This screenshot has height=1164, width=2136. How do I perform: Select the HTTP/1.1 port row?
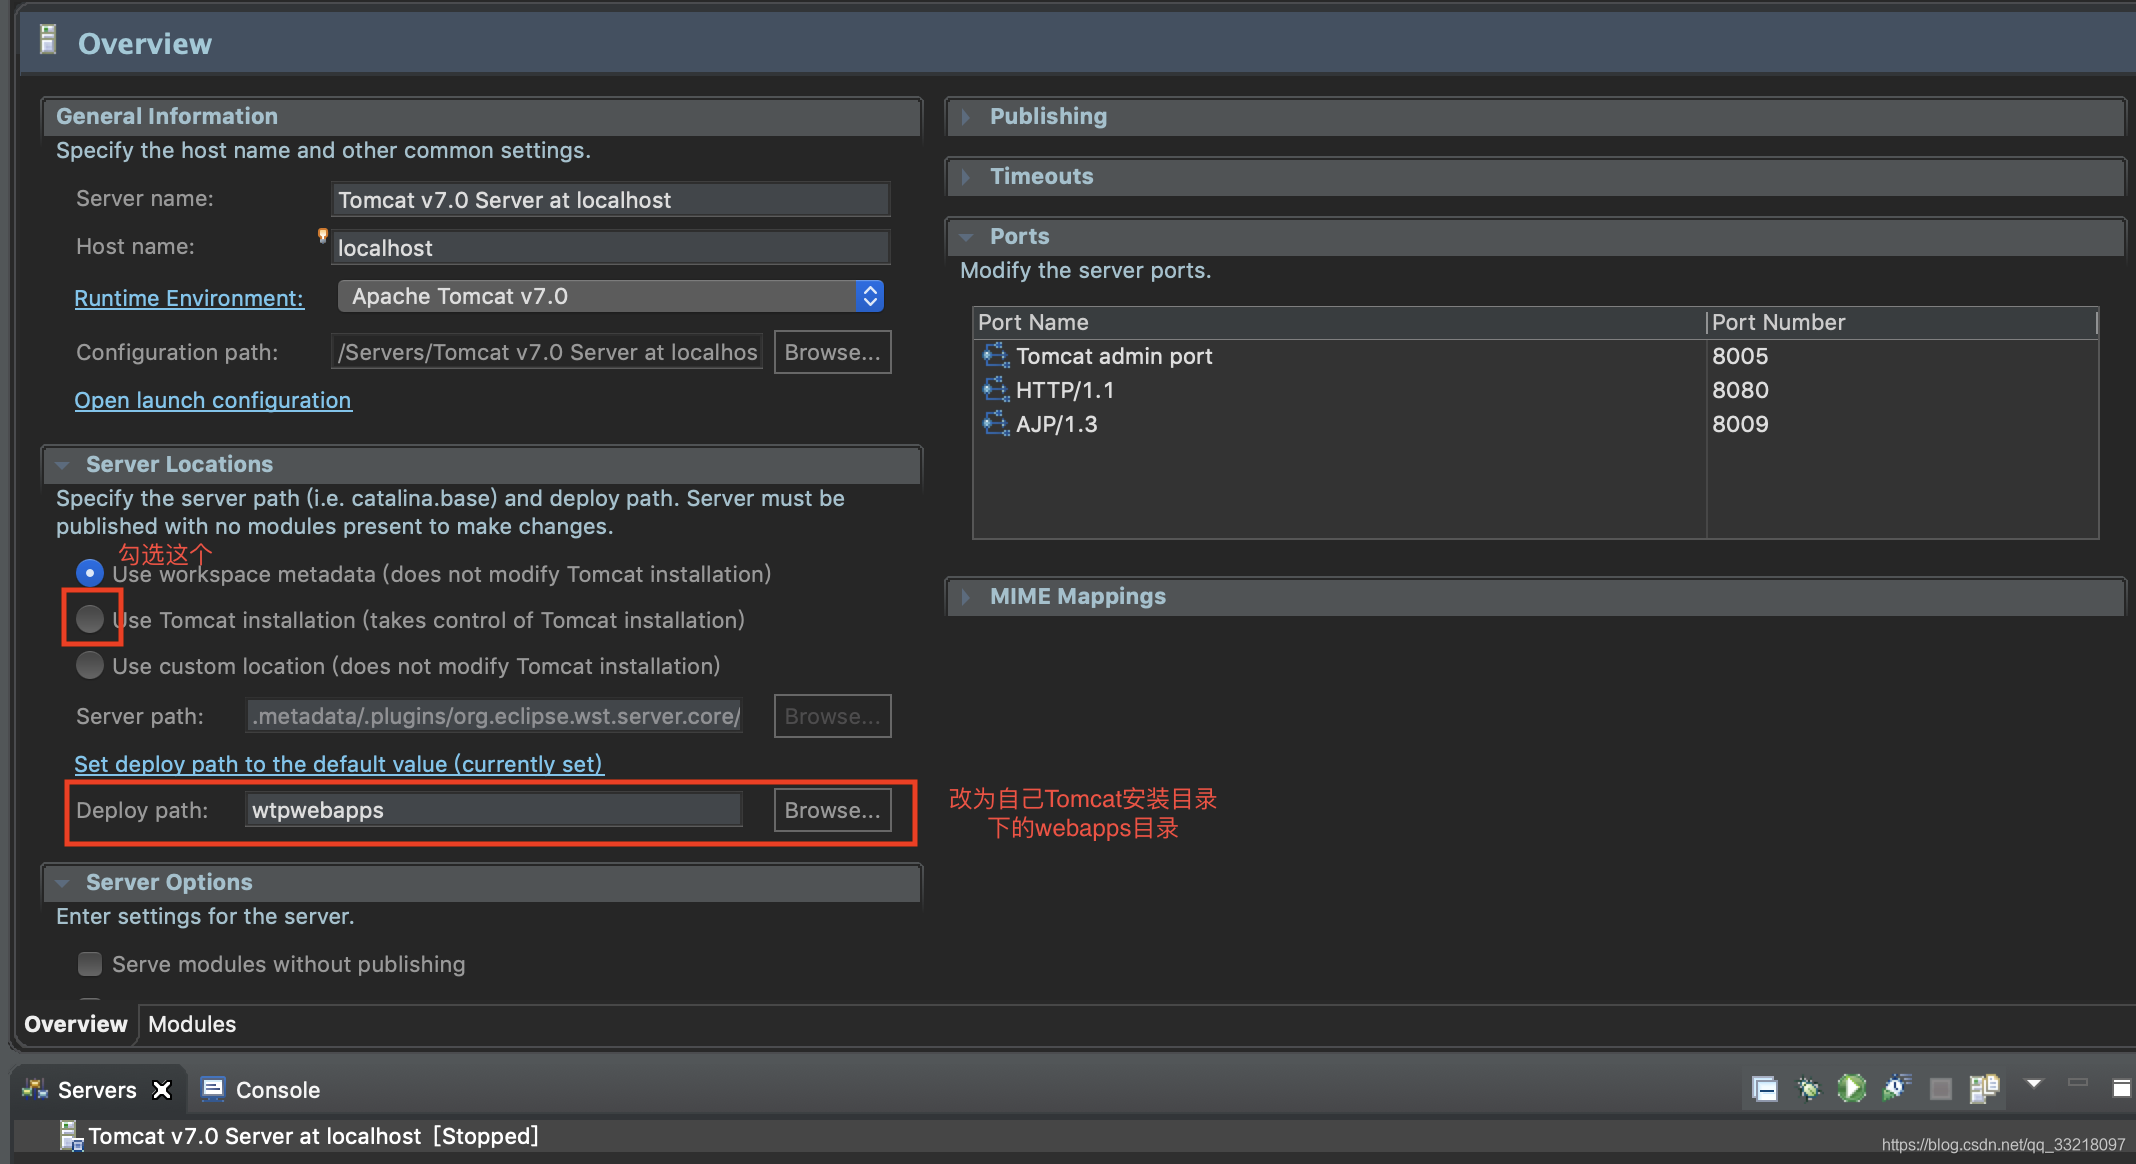(1535, 390)
